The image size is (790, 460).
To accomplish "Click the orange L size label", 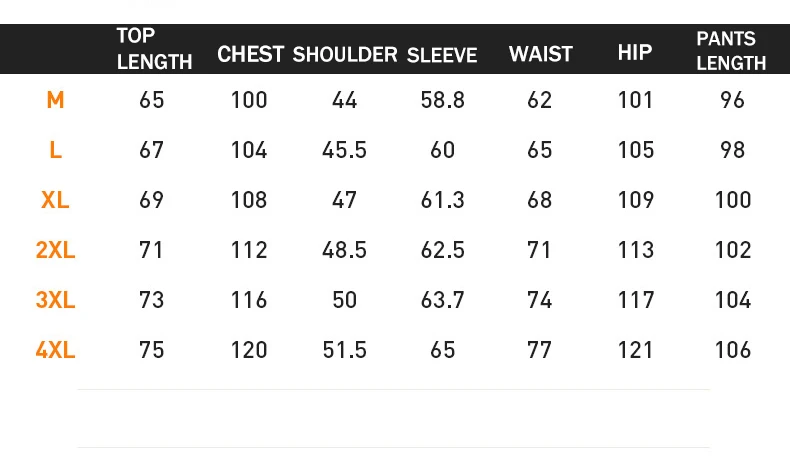I will pyautogui.click(x=55, y=150).
